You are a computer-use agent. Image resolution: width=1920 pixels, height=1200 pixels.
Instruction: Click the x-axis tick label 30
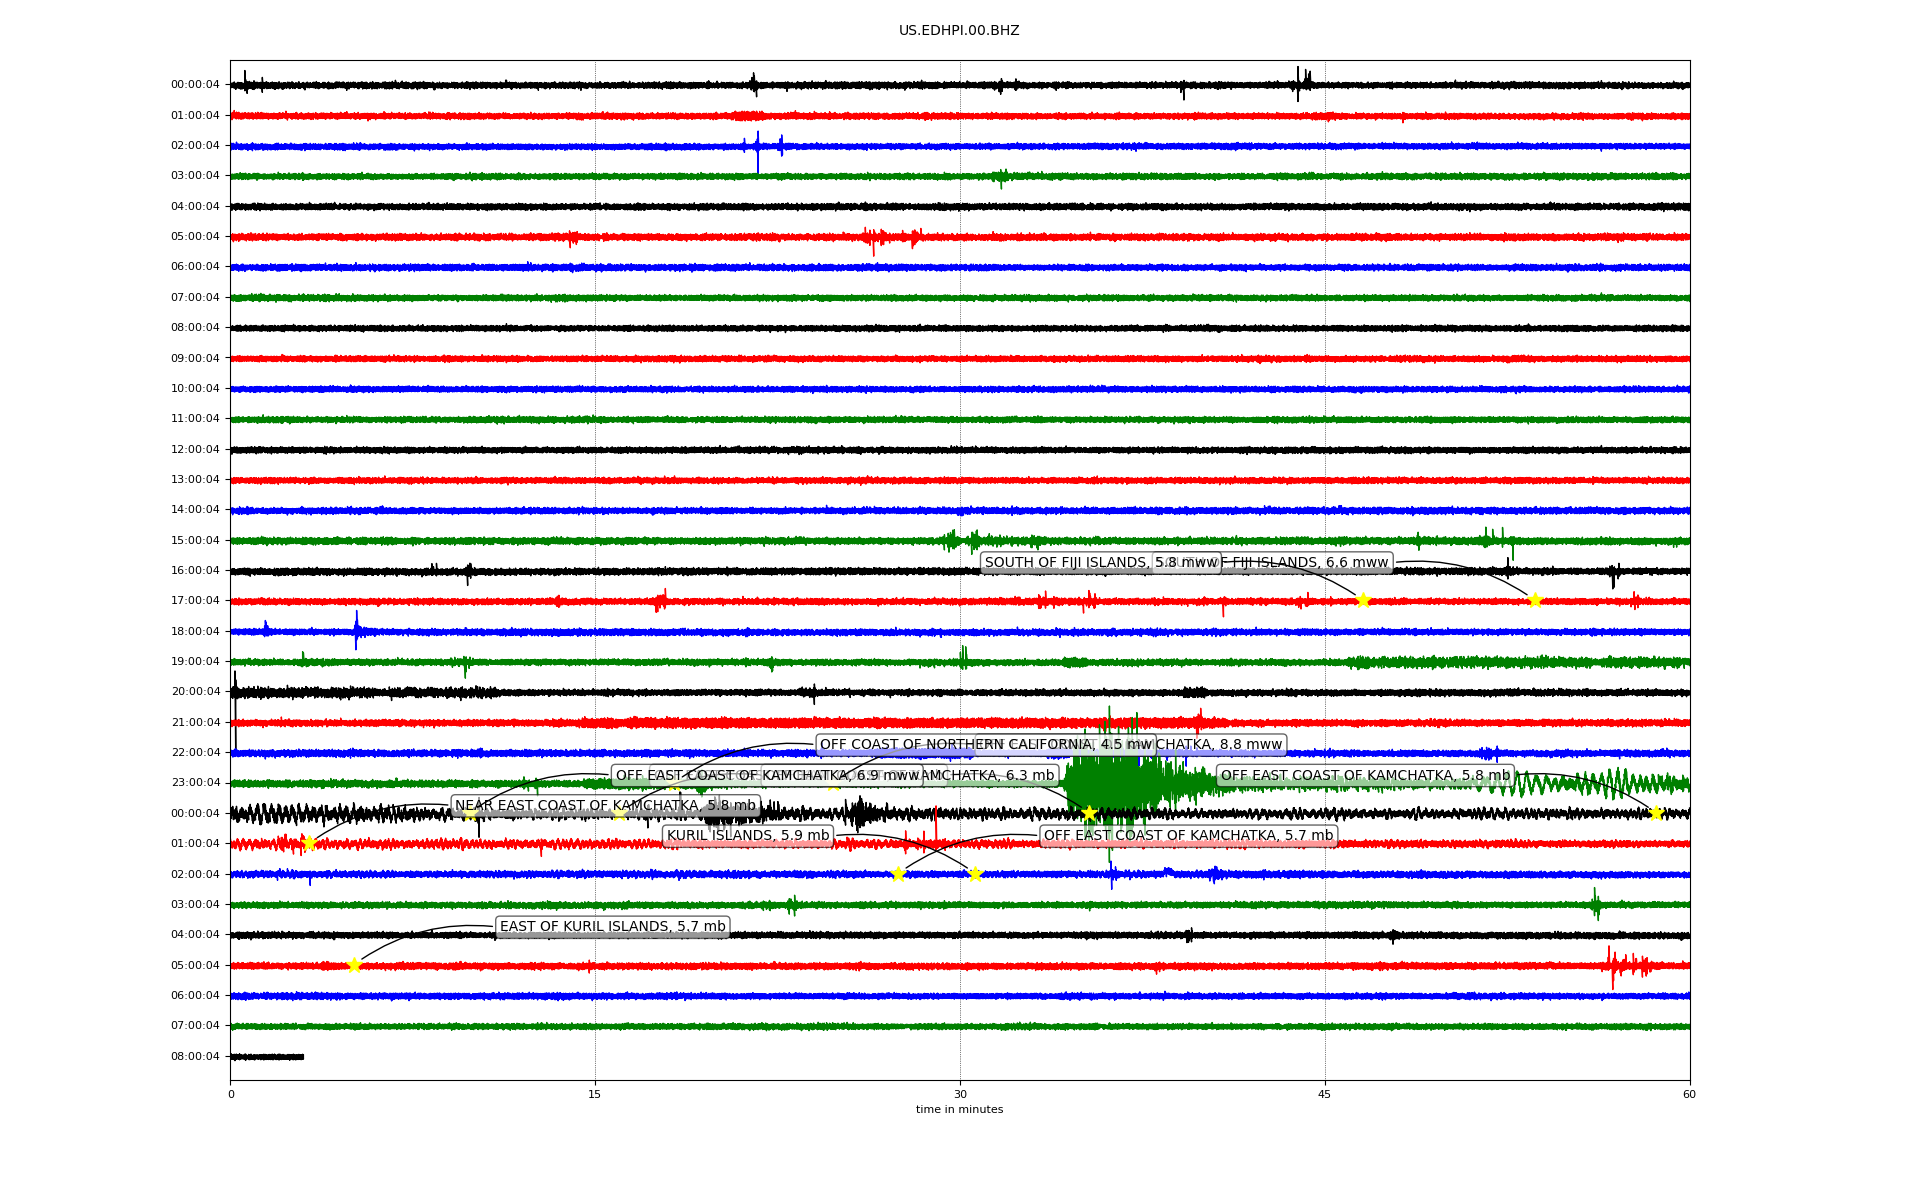pyautogui.click(x=960, y=1094)
